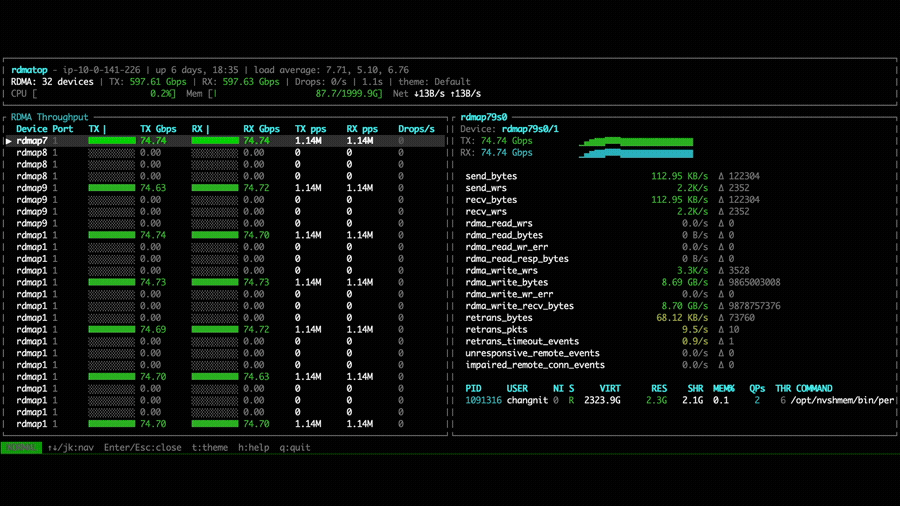Click the COMMAND column header

pos(812,388)
